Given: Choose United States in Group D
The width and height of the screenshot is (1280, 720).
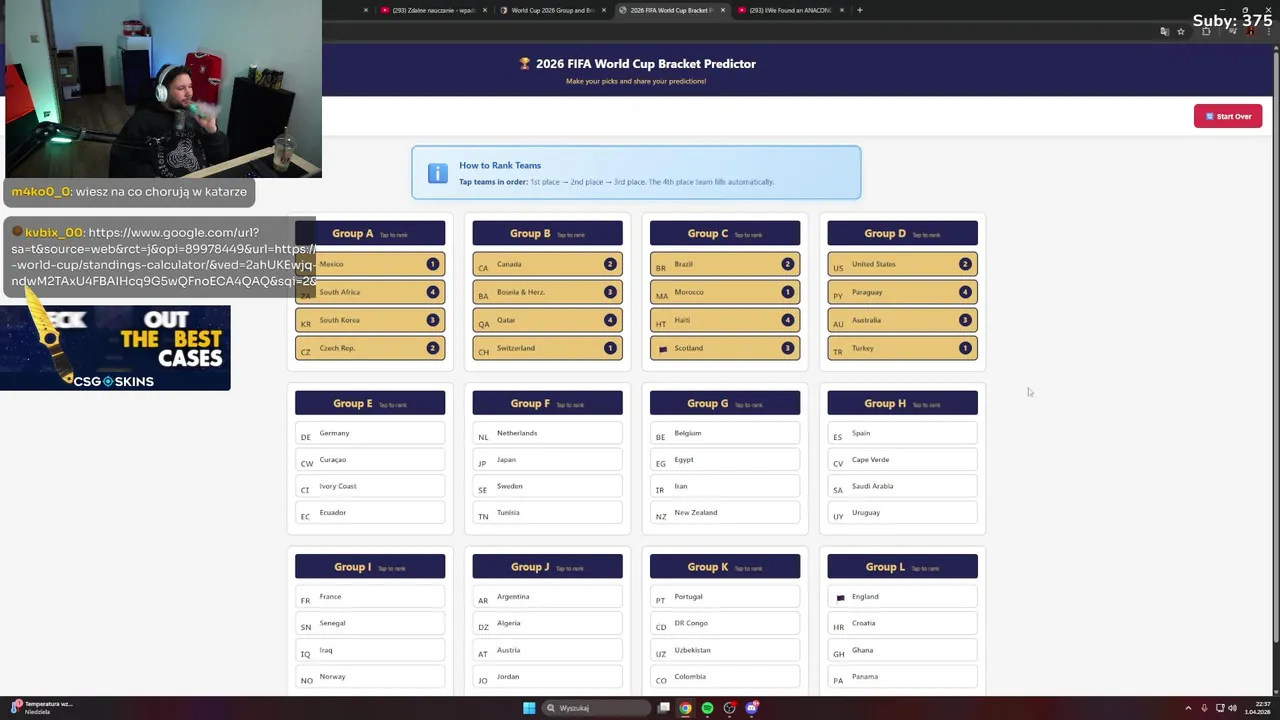Looking at the screenshot, I should click(902, 264).
